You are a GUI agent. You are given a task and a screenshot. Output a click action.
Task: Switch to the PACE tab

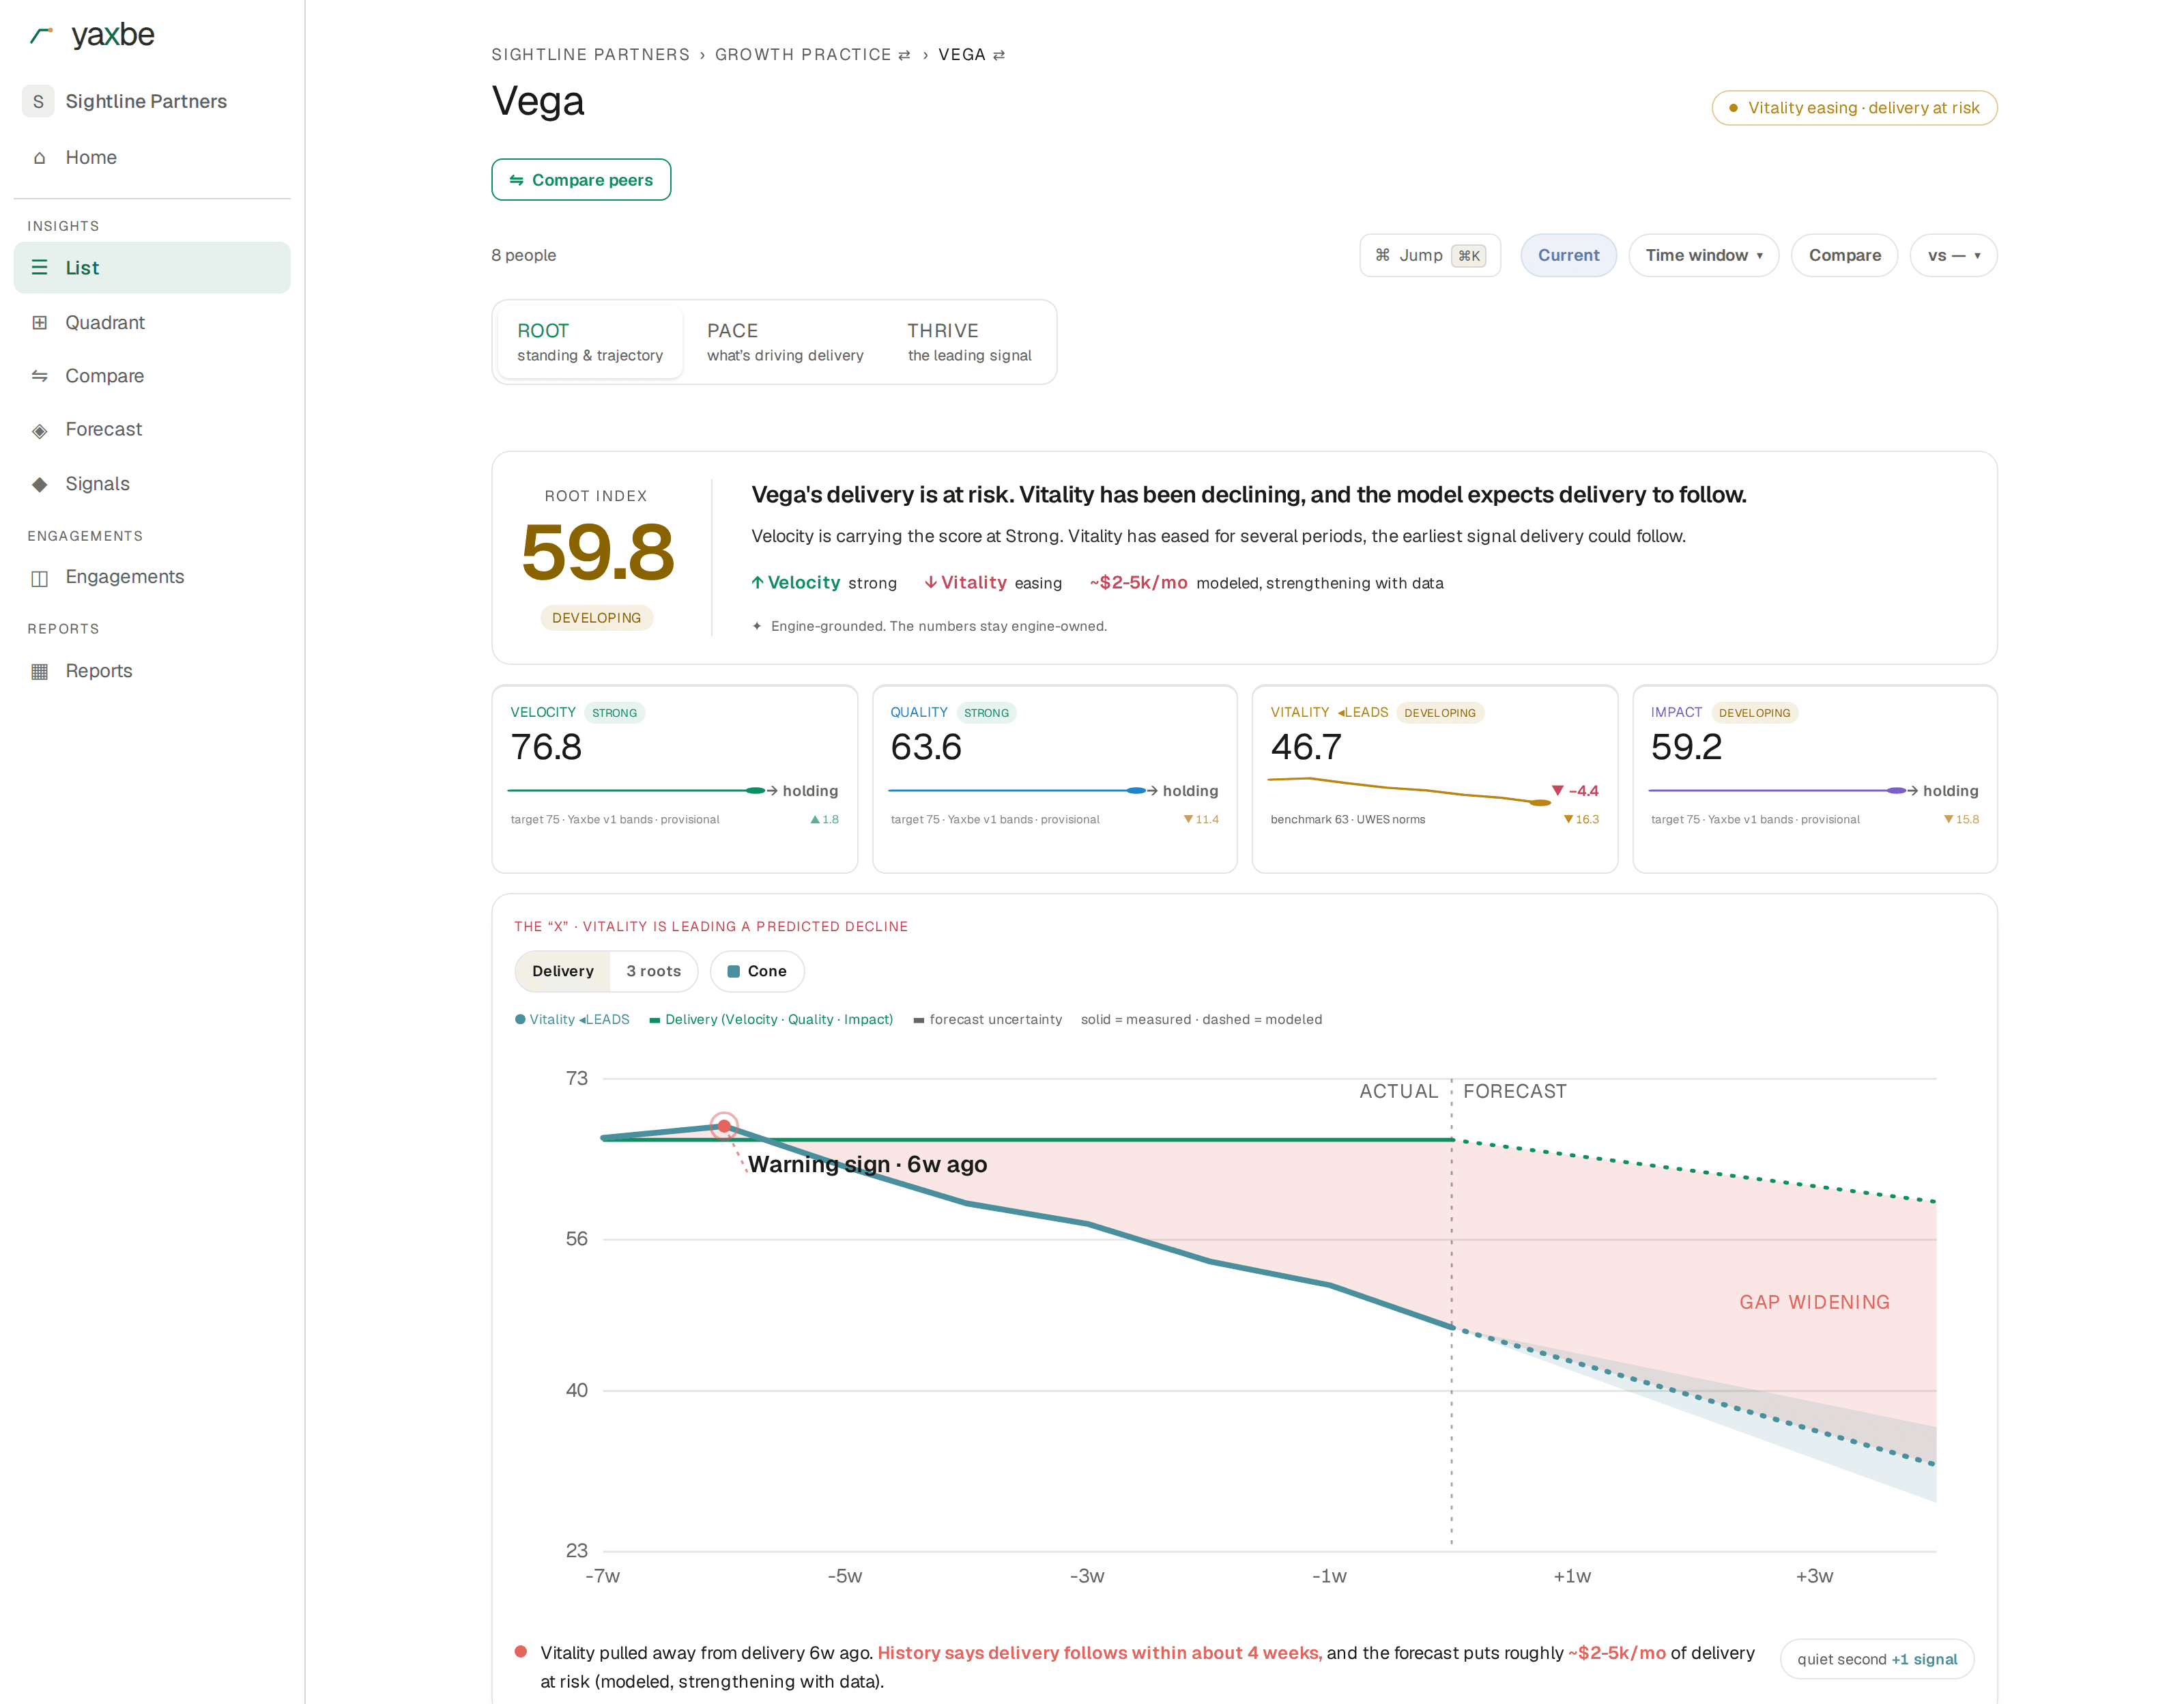(x=785, y=342)
